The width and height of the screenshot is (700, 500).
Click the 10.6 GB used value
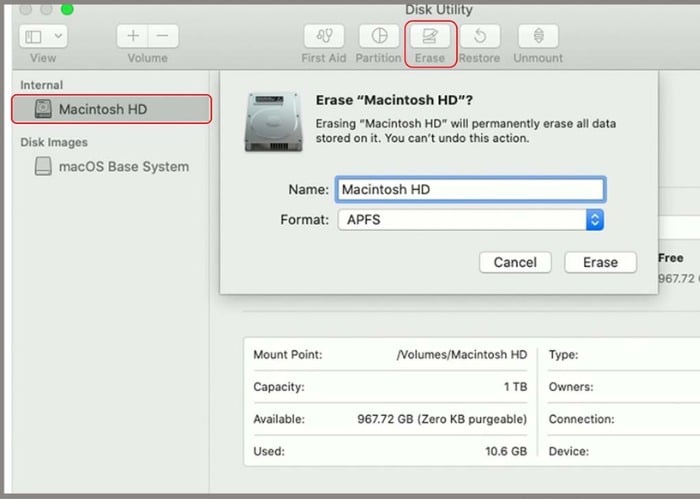(x=506, y=451)
